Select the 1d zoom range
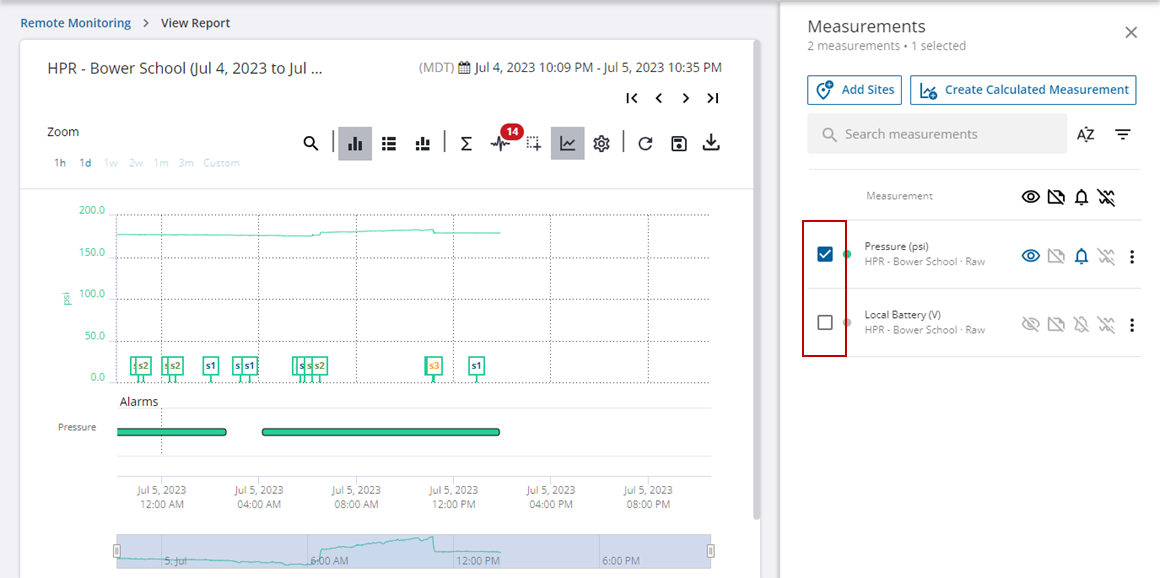The height and width of the screenshot is (578, 1160). (86, 163)
